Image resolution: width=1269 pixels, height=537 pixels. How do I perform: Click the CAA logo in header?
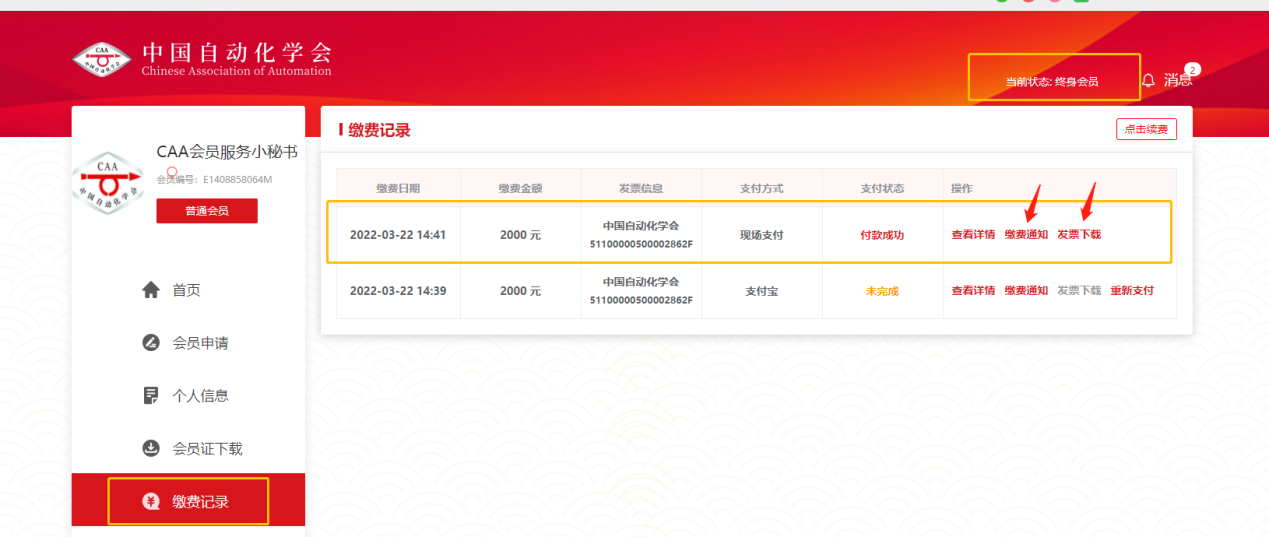[102, 58]
